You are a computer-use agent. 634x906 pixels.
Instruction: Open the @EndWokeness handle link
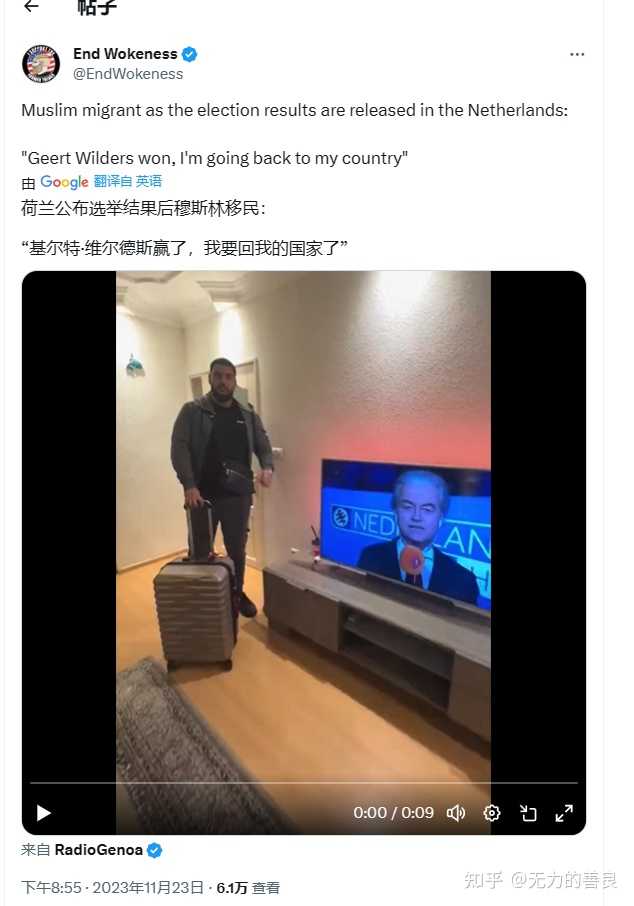128,74
